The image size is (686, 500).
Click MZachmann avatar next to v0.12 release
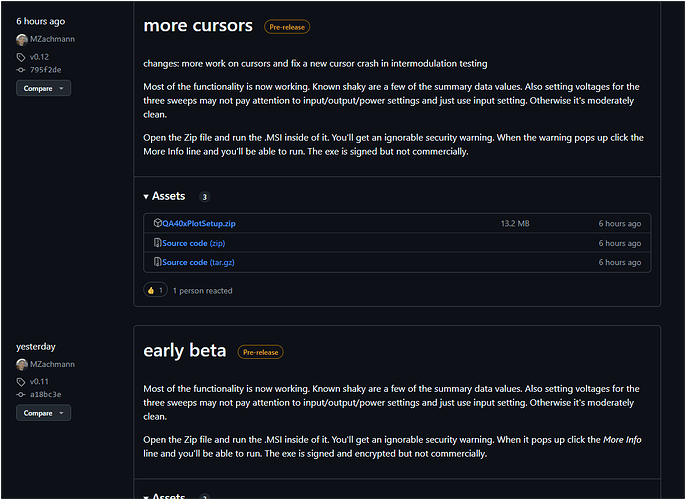[x=22, y=40]
